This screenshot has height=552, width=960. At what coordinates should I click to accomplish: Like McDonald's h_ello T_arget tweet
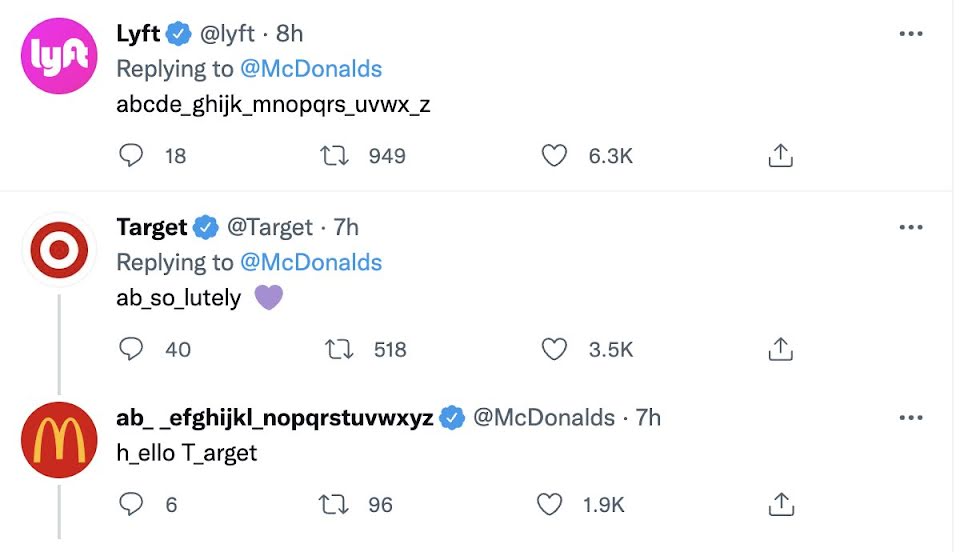click(550, 505)
